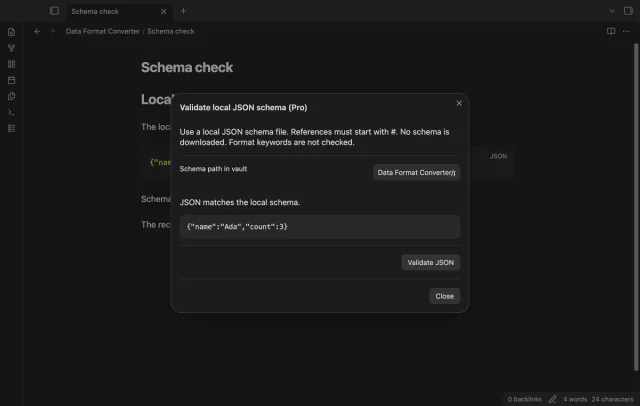Open the file explorer ribbon icon

[11, 32]
